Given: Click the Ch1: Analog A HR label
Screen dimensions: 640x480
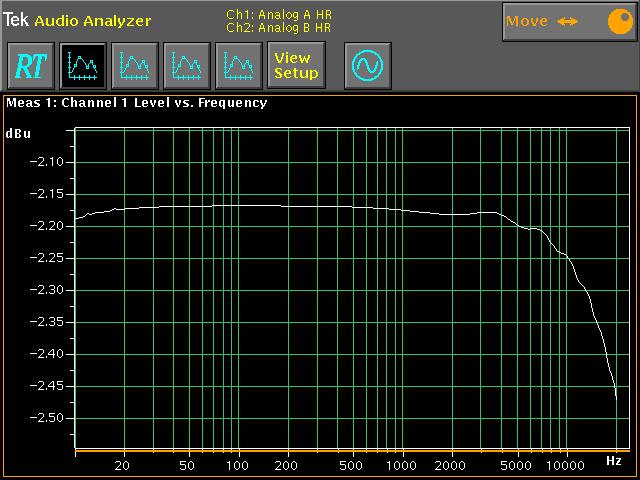Looking at the screenshot, I should pos(278,16).
